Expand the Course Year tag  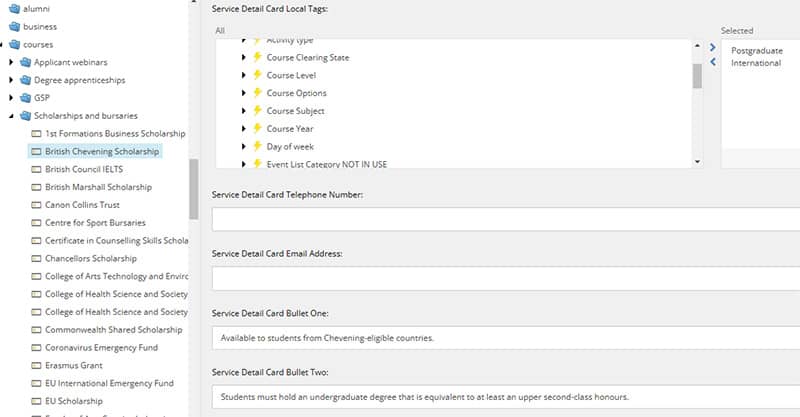[x=244, y=129]
